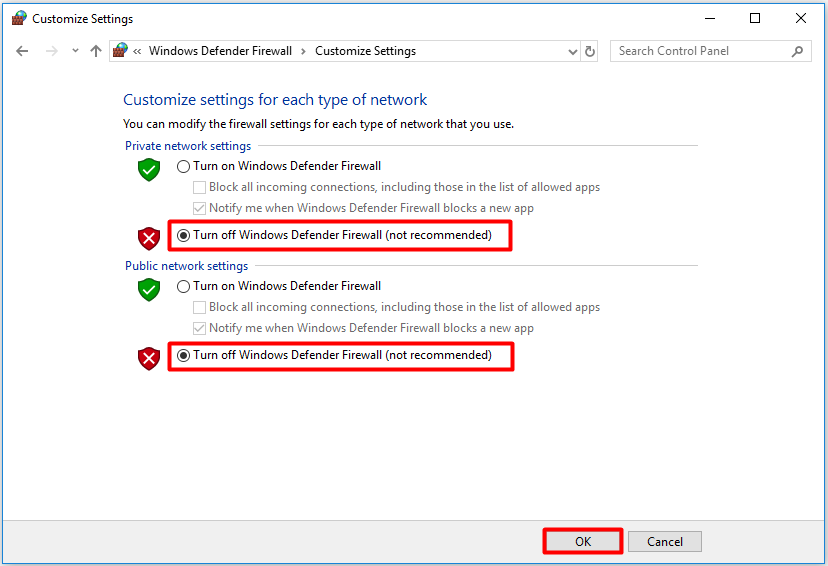Expand chevron after Windows Defender Firewall breadcrumb
The height and width of the screenshot is (566, 828).
[304, 51]
